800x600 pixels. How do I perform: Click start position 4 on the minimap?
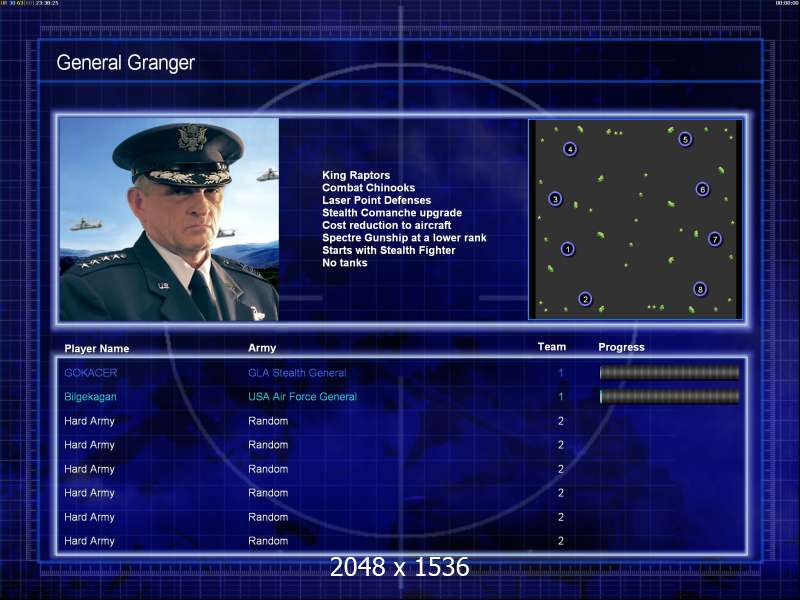pos(570,149)
